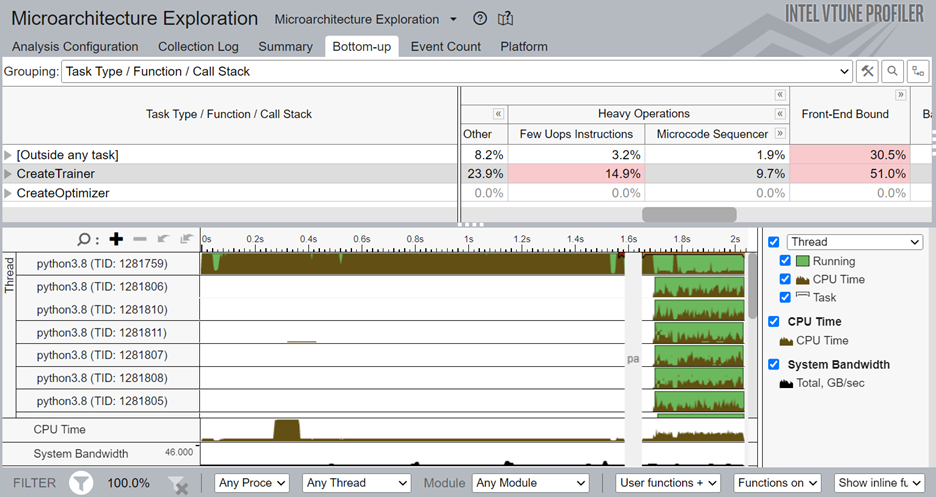Expand the CreateTrainer row
This screenshot has height=497, width=936.
[x=9, y=174]
